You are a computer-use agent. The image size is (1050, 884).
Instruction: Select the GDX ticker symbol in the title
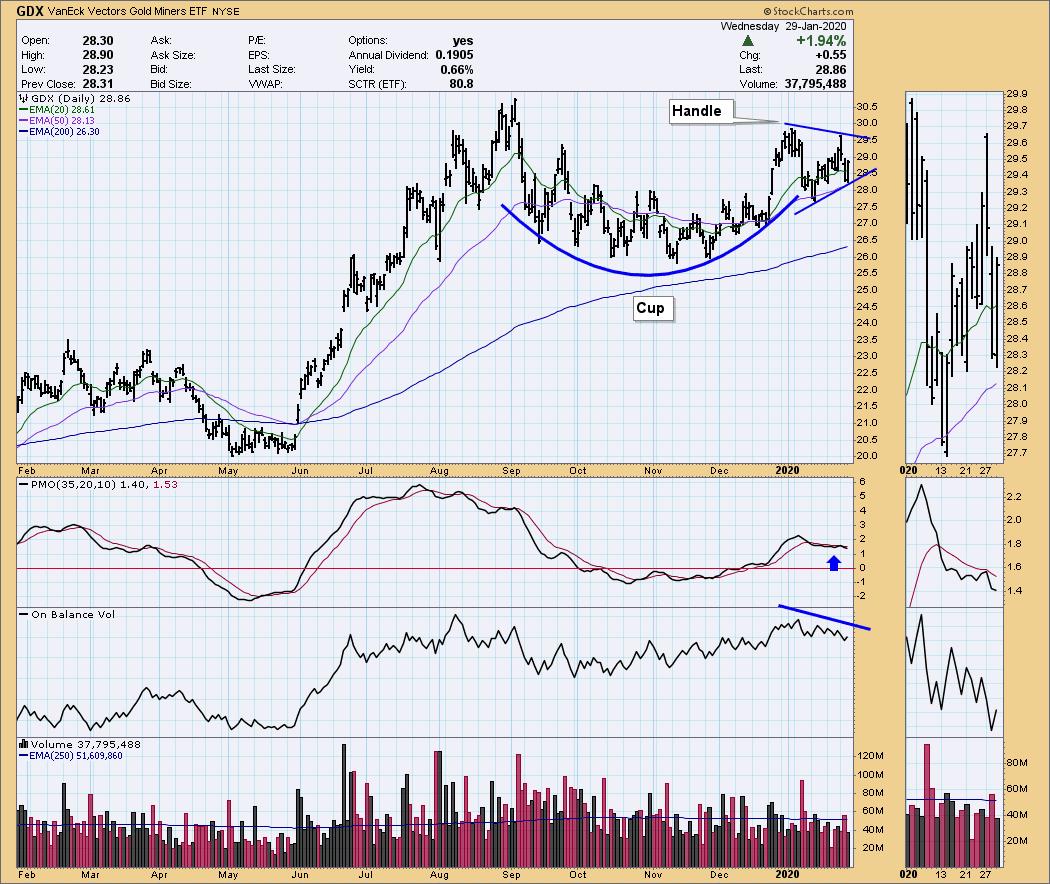coord(30,11)
